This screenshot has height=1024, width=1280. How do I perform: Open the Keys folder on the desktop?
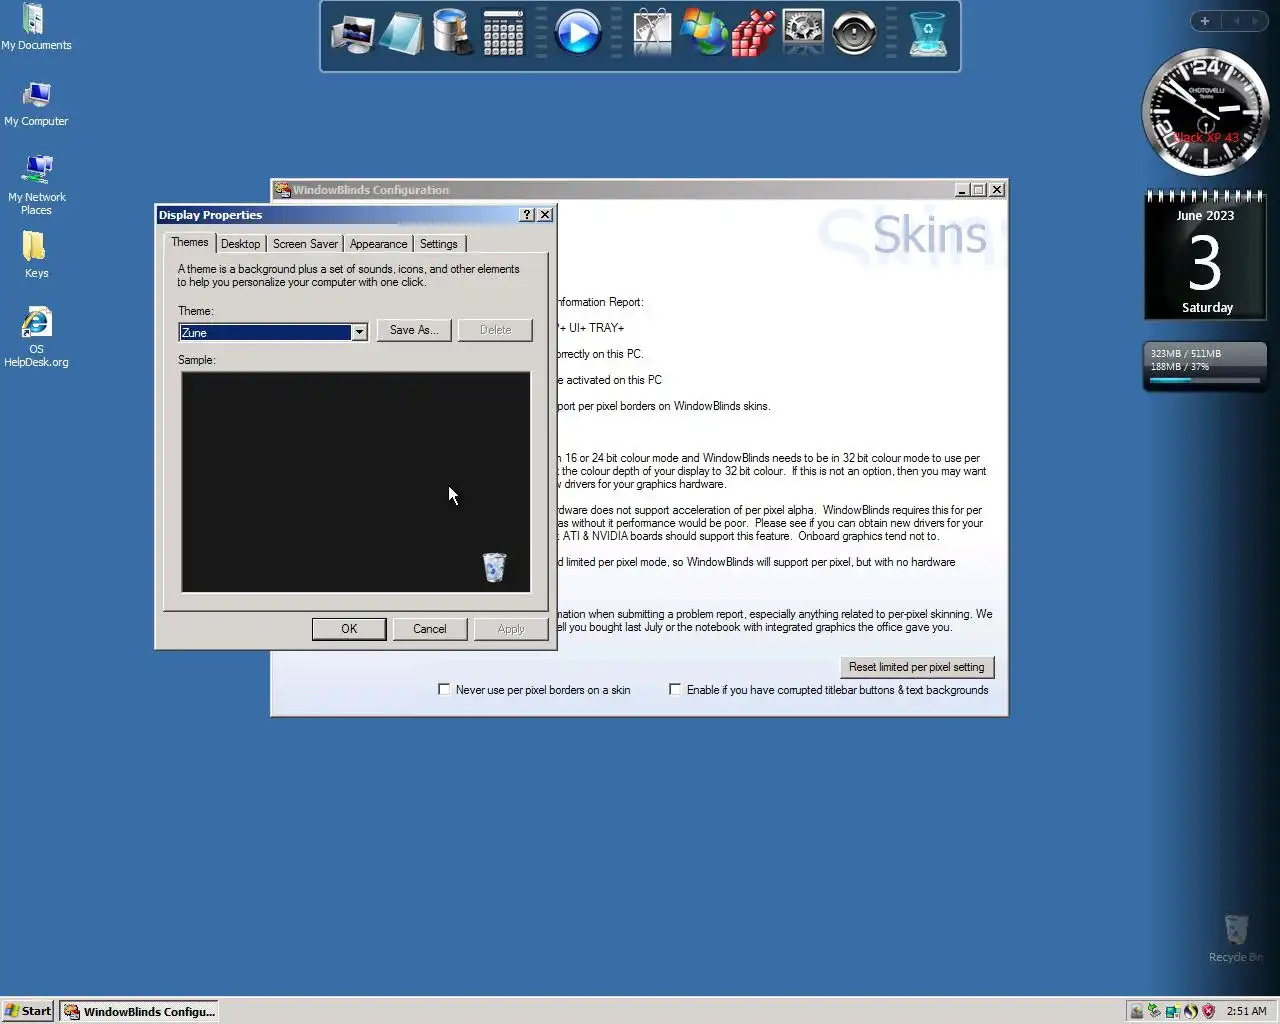click(x=36, y=254)
